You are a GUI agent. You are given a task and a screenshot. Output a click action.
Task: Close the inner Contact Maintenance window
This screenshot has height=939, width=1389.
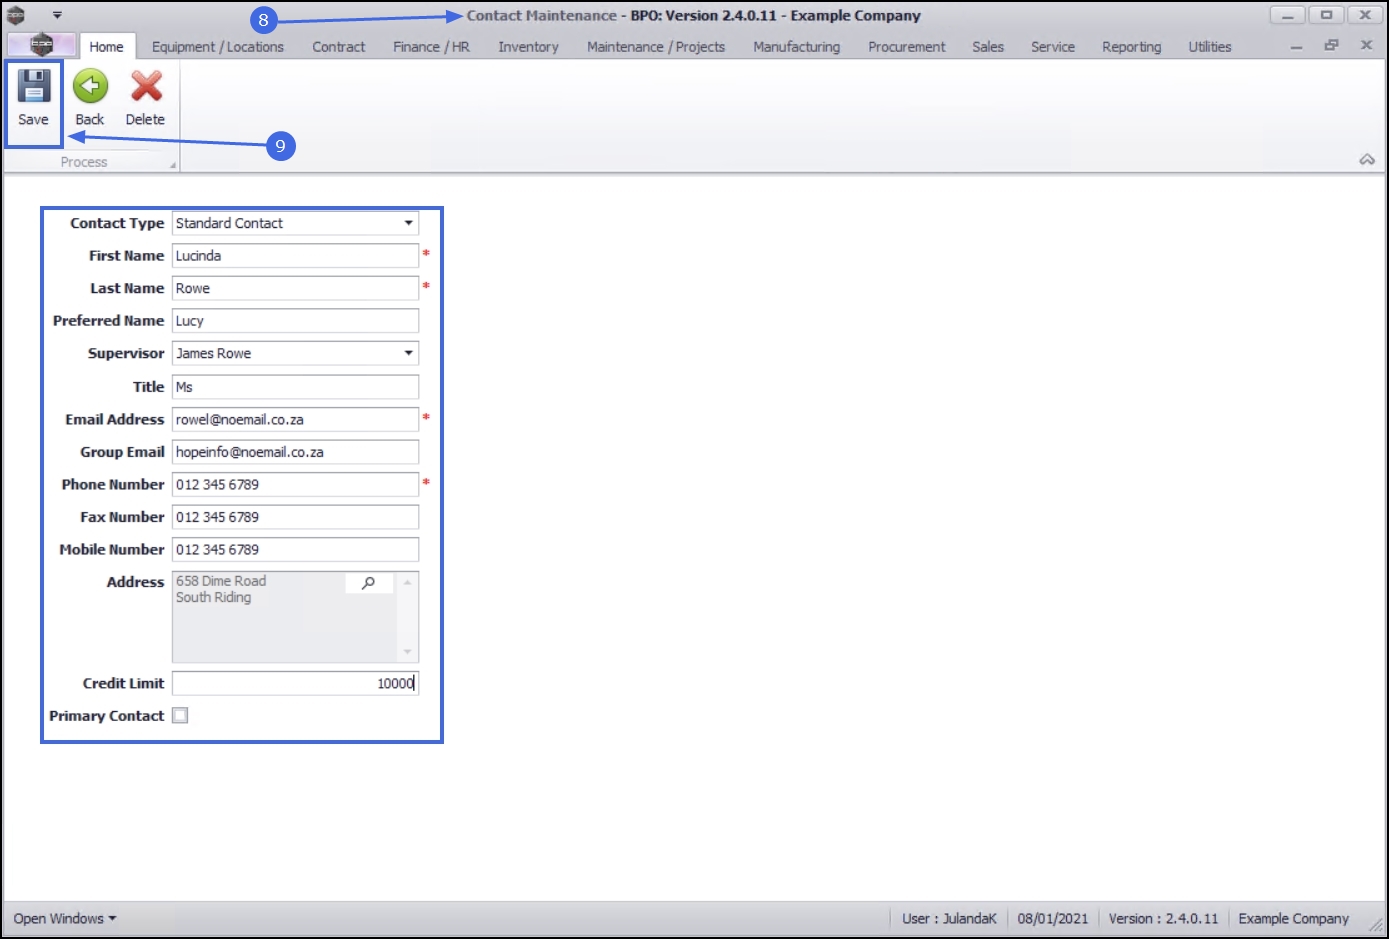1366,46
